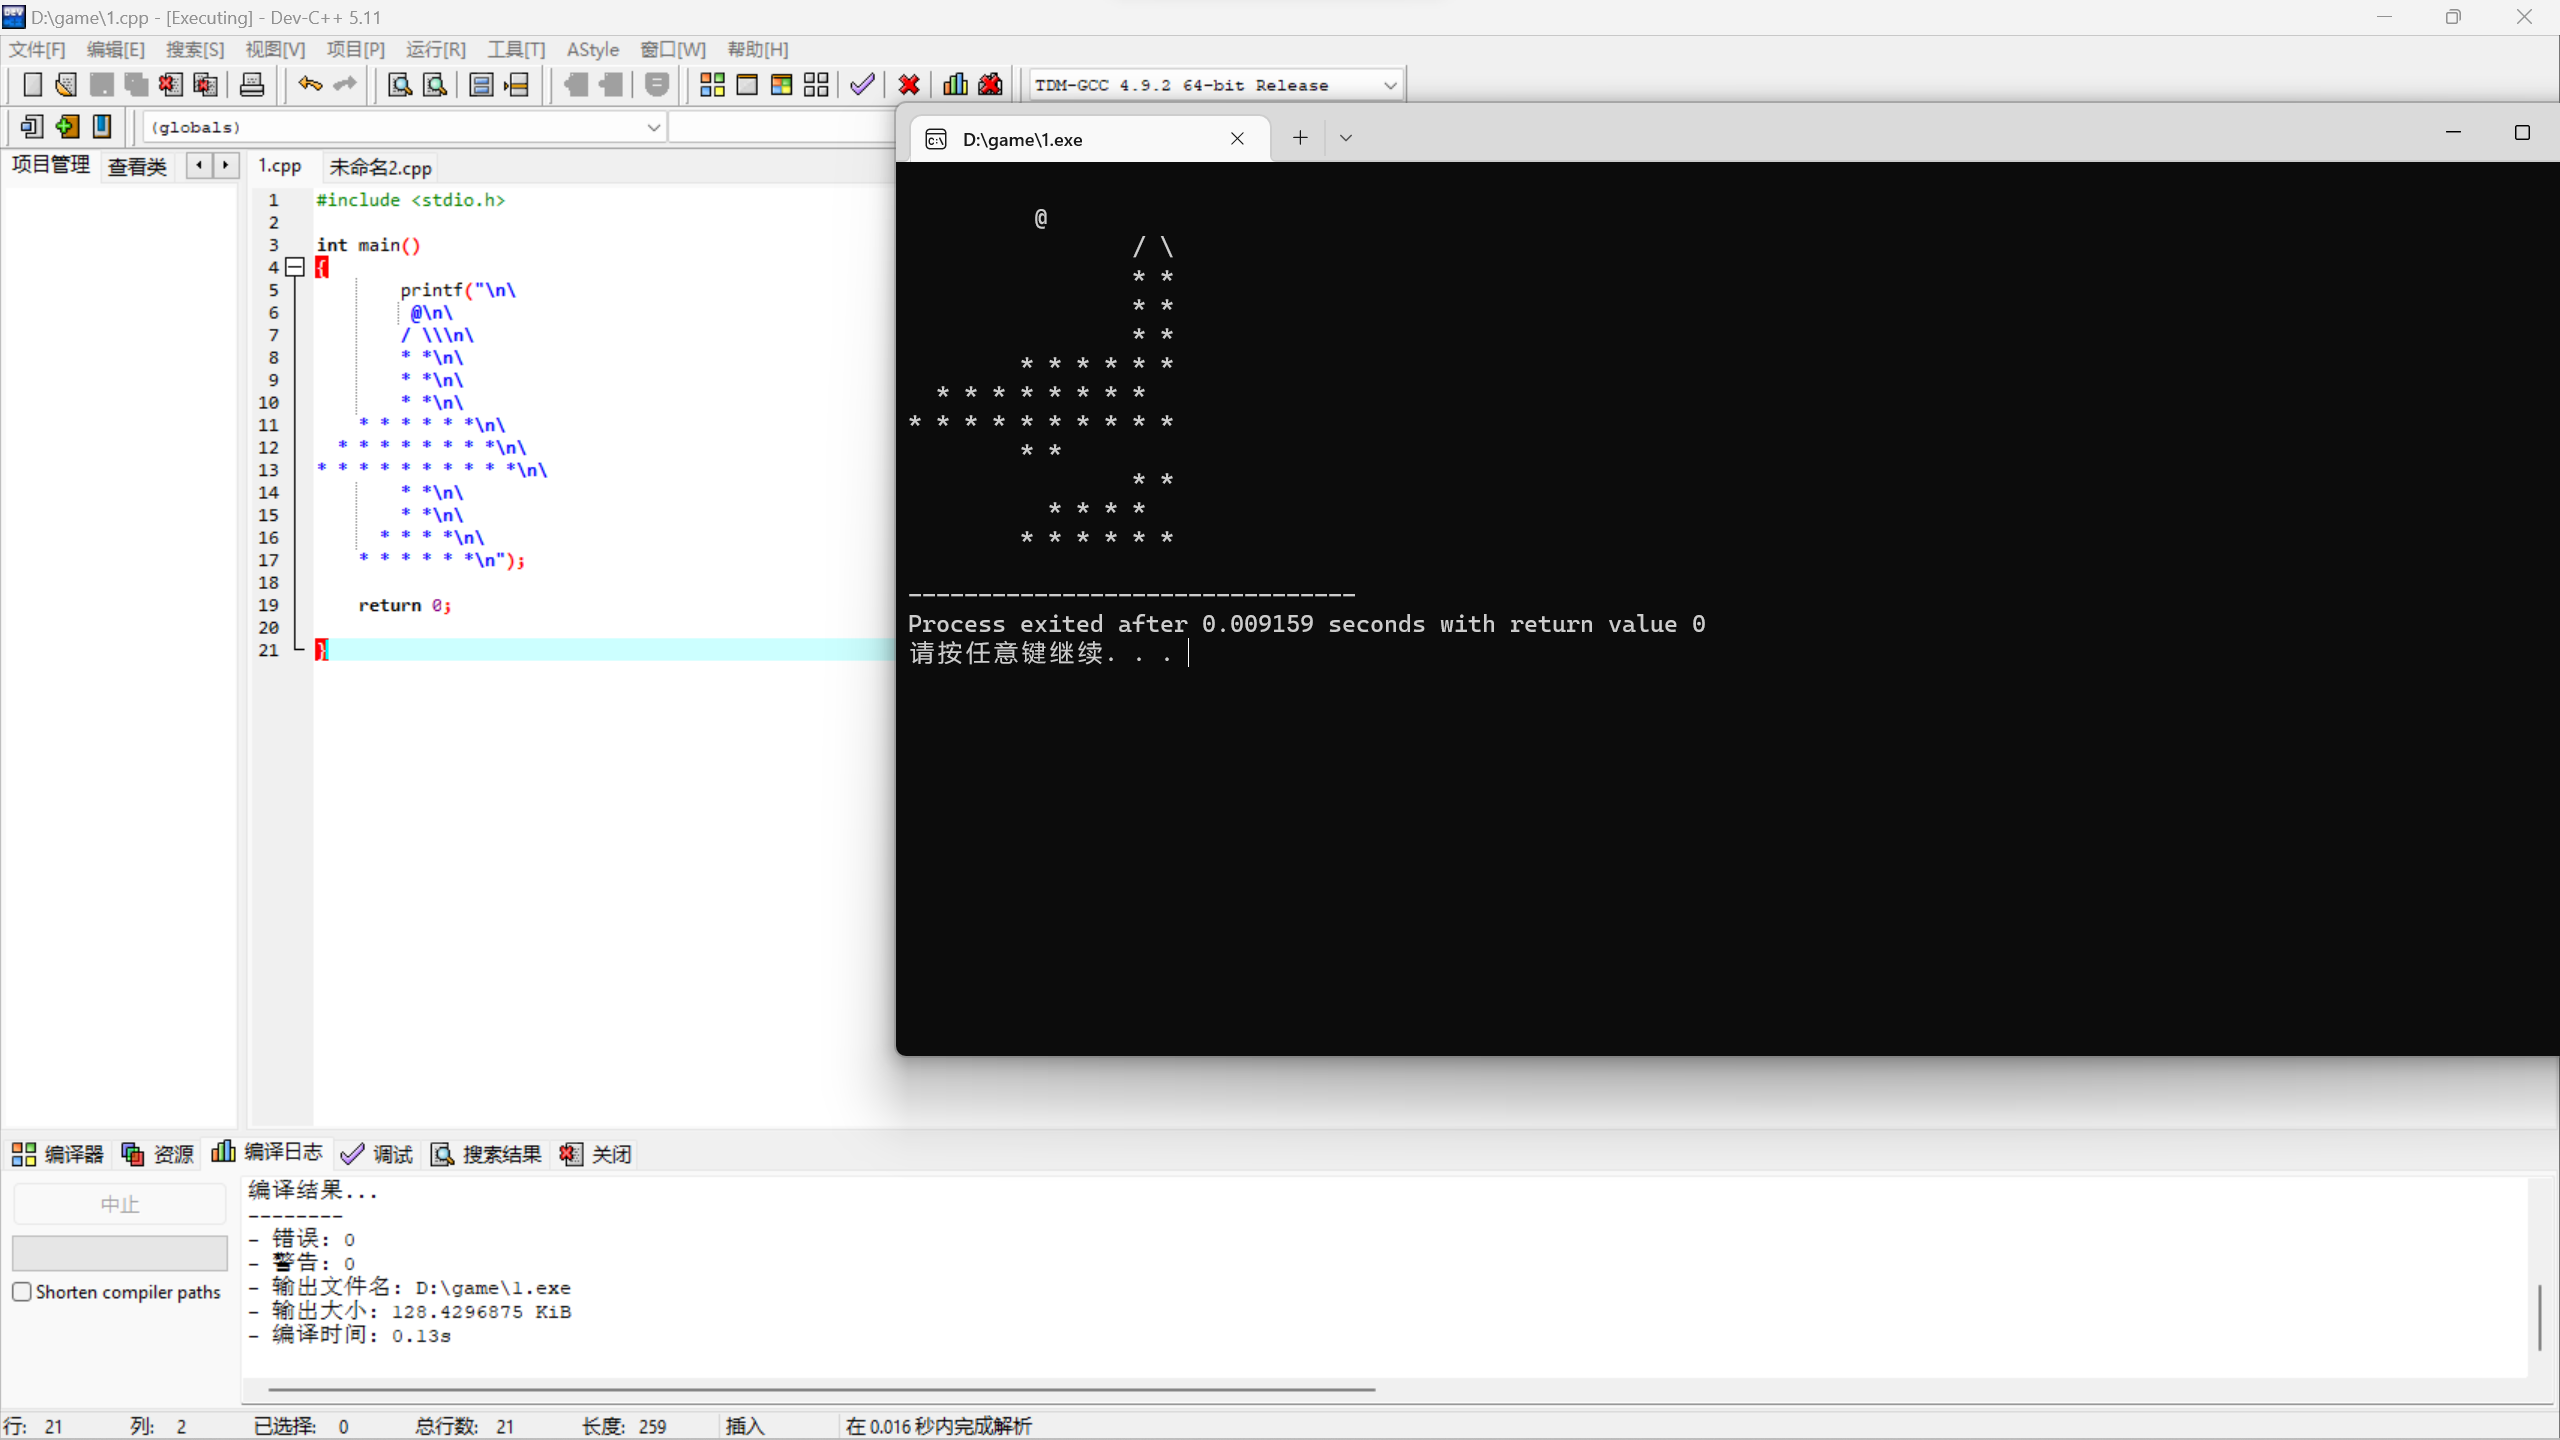This screenshot has width=2560, height=1440.
Task: Click the Compile and Run toolbar icon
Action: click(782, 85)
